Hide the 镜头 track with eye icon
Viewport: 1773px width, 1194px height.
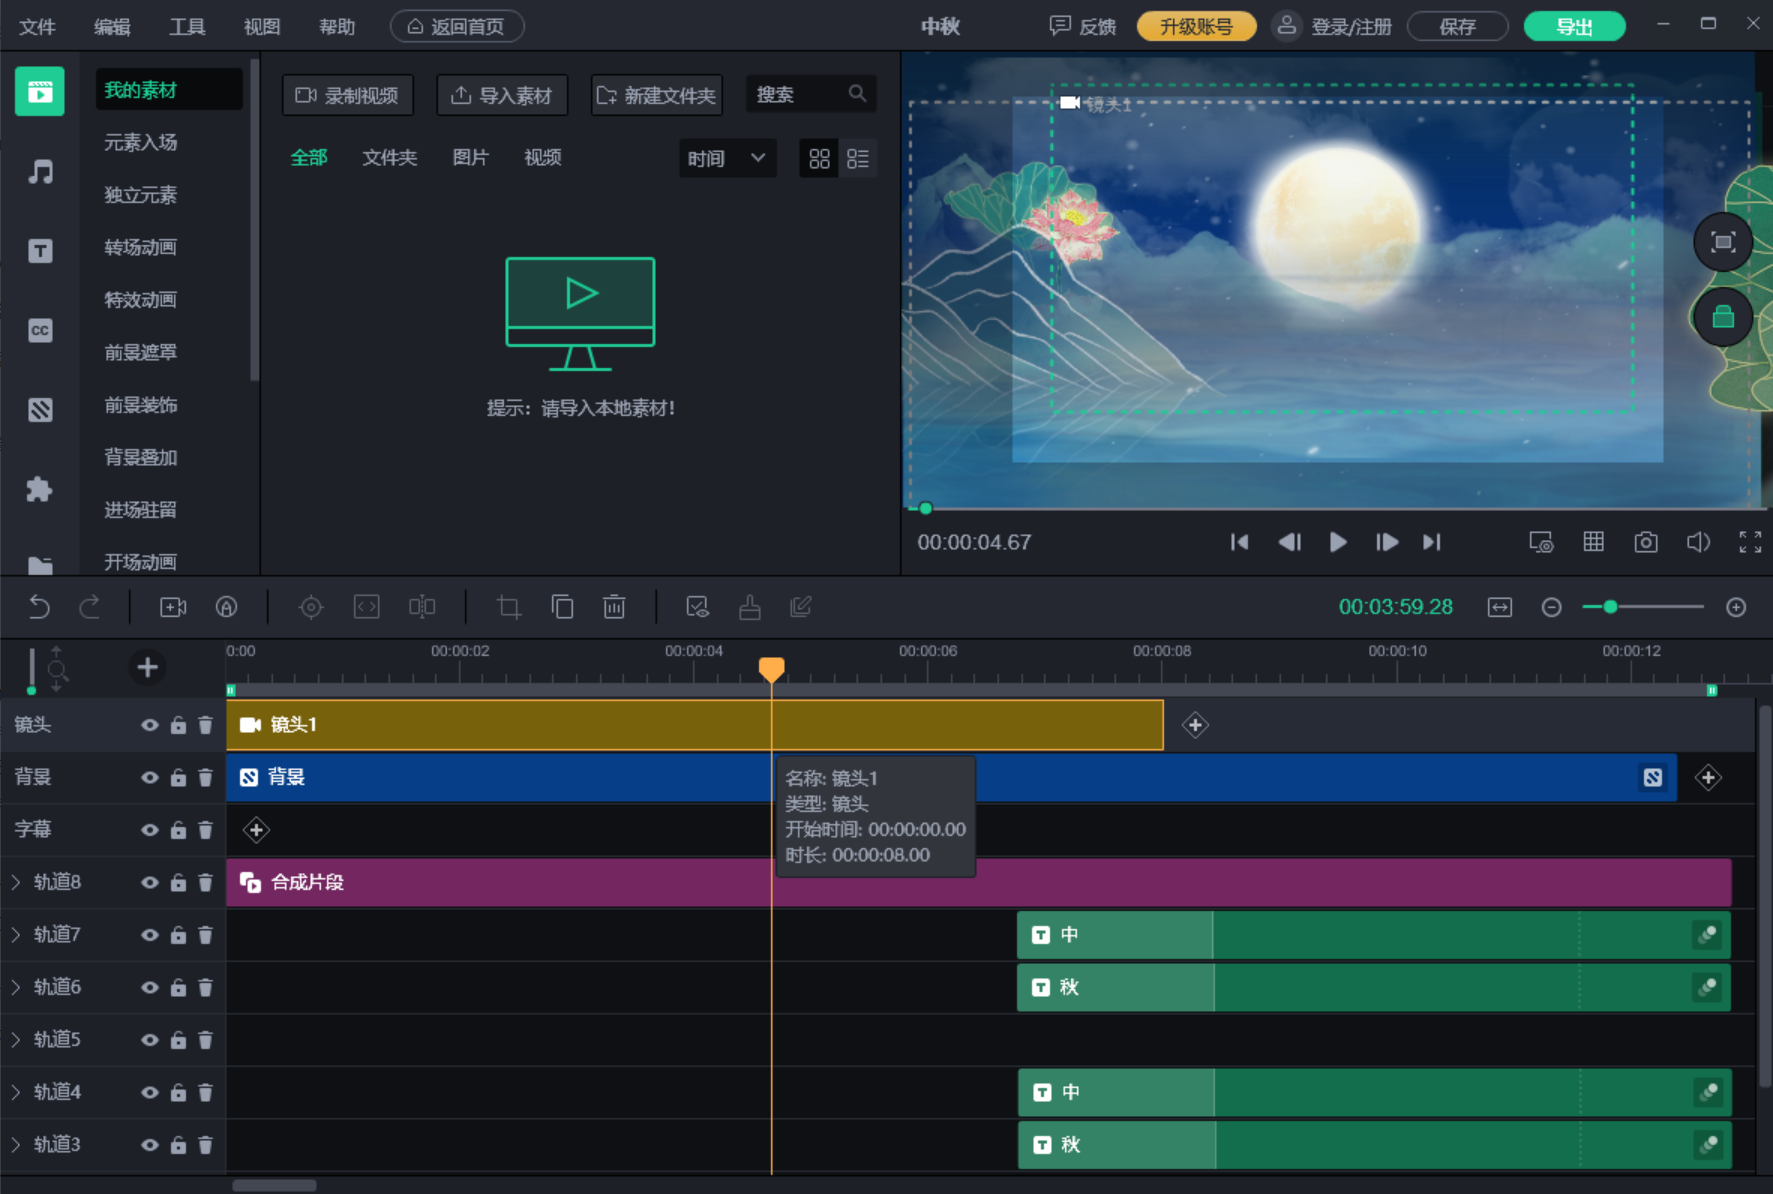coord(150,725)
